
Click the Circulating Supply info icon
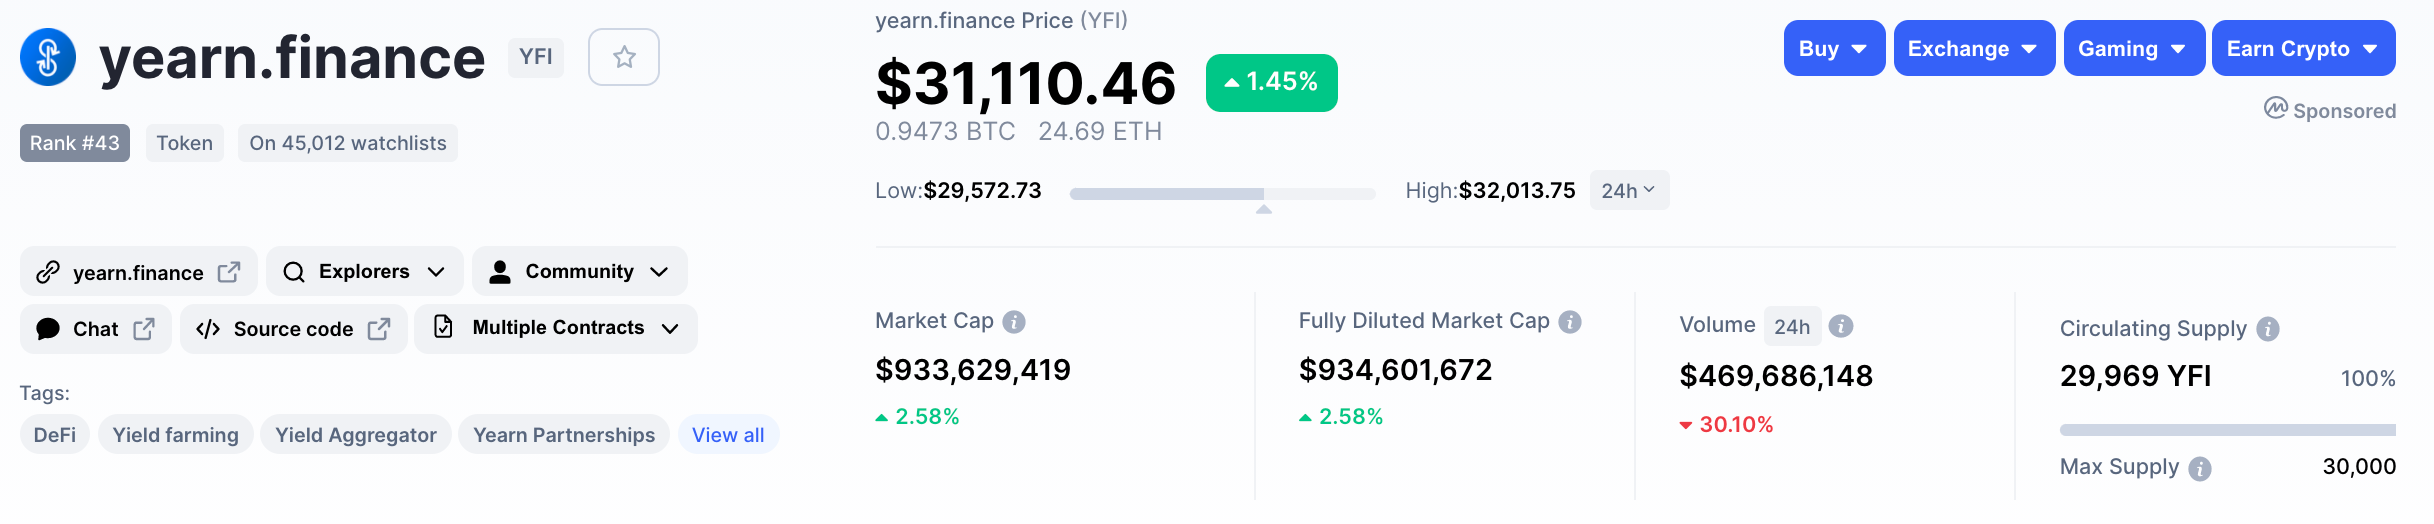click(x=2268, y=329)
